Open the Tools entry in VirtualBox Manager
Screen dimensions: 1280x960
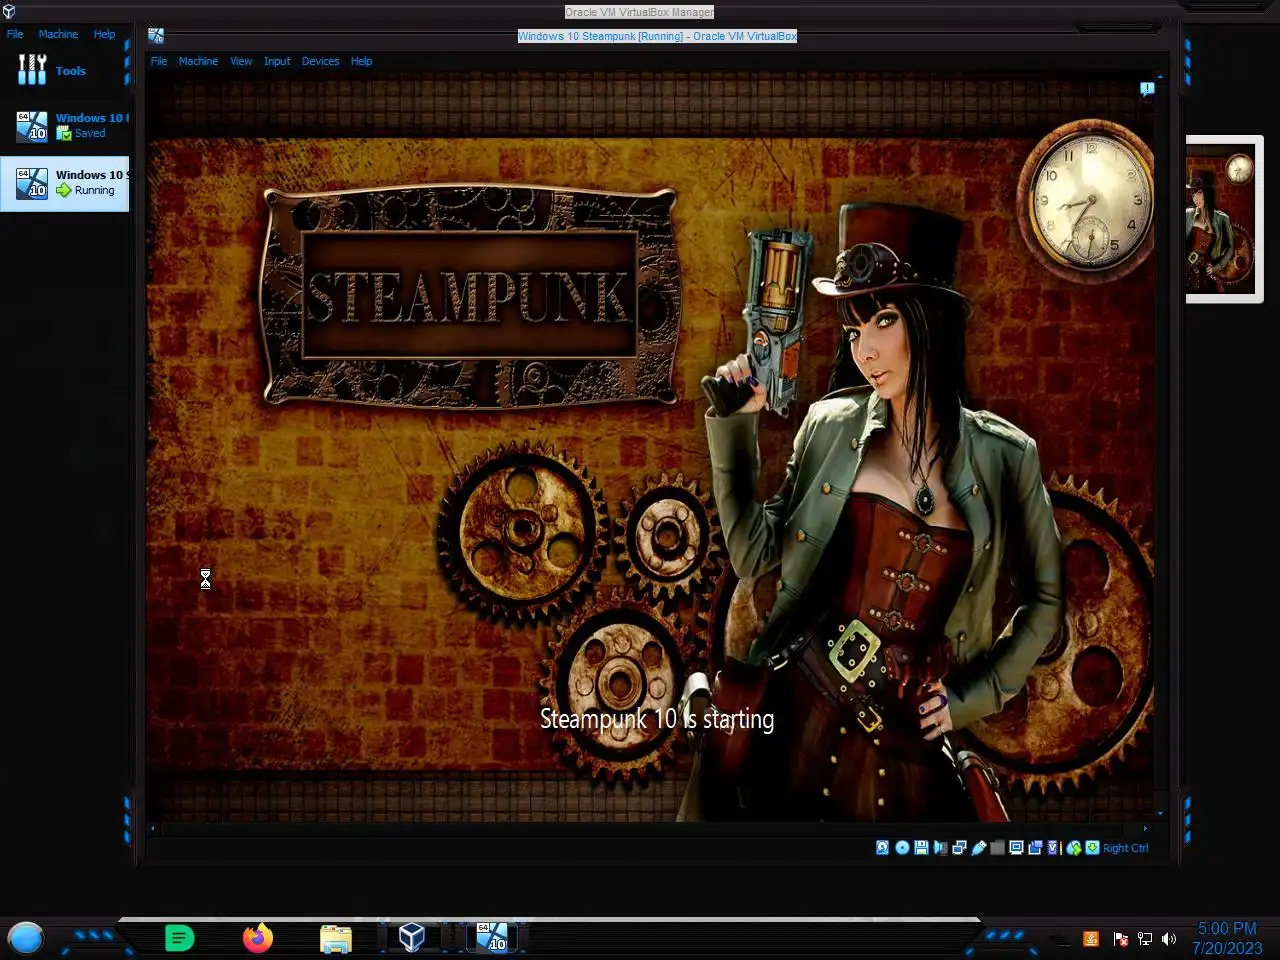click(64, 70)
